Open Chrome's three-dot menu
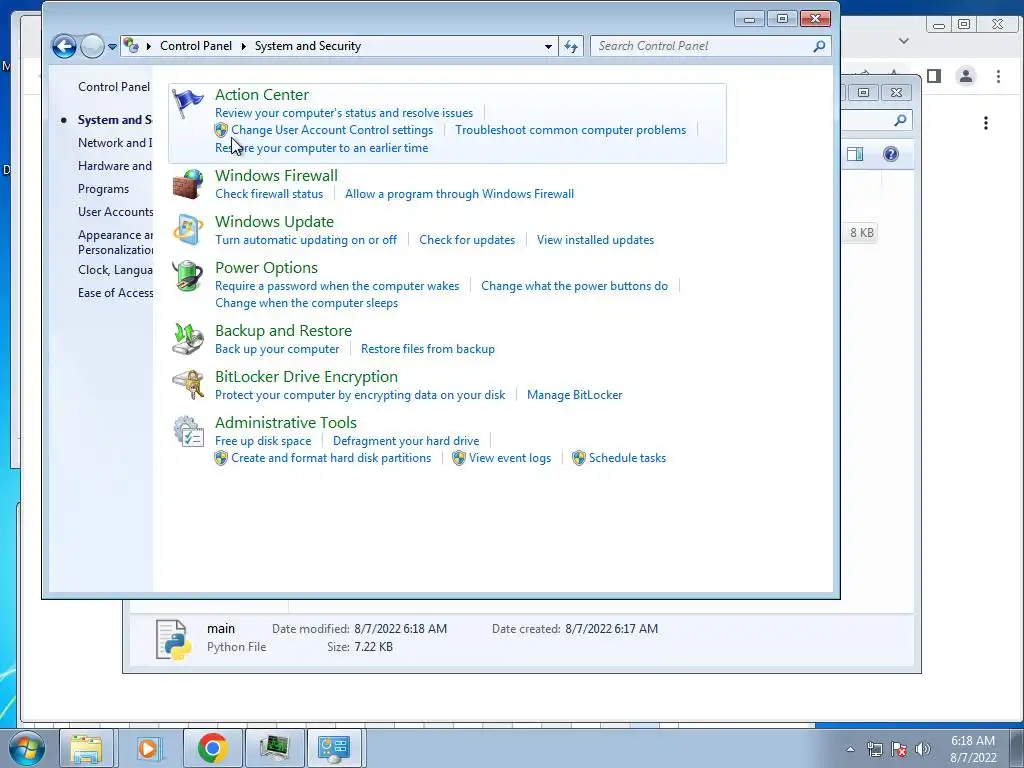The width and height of the screenshot is (1024, 768). (x=998, y=76)
